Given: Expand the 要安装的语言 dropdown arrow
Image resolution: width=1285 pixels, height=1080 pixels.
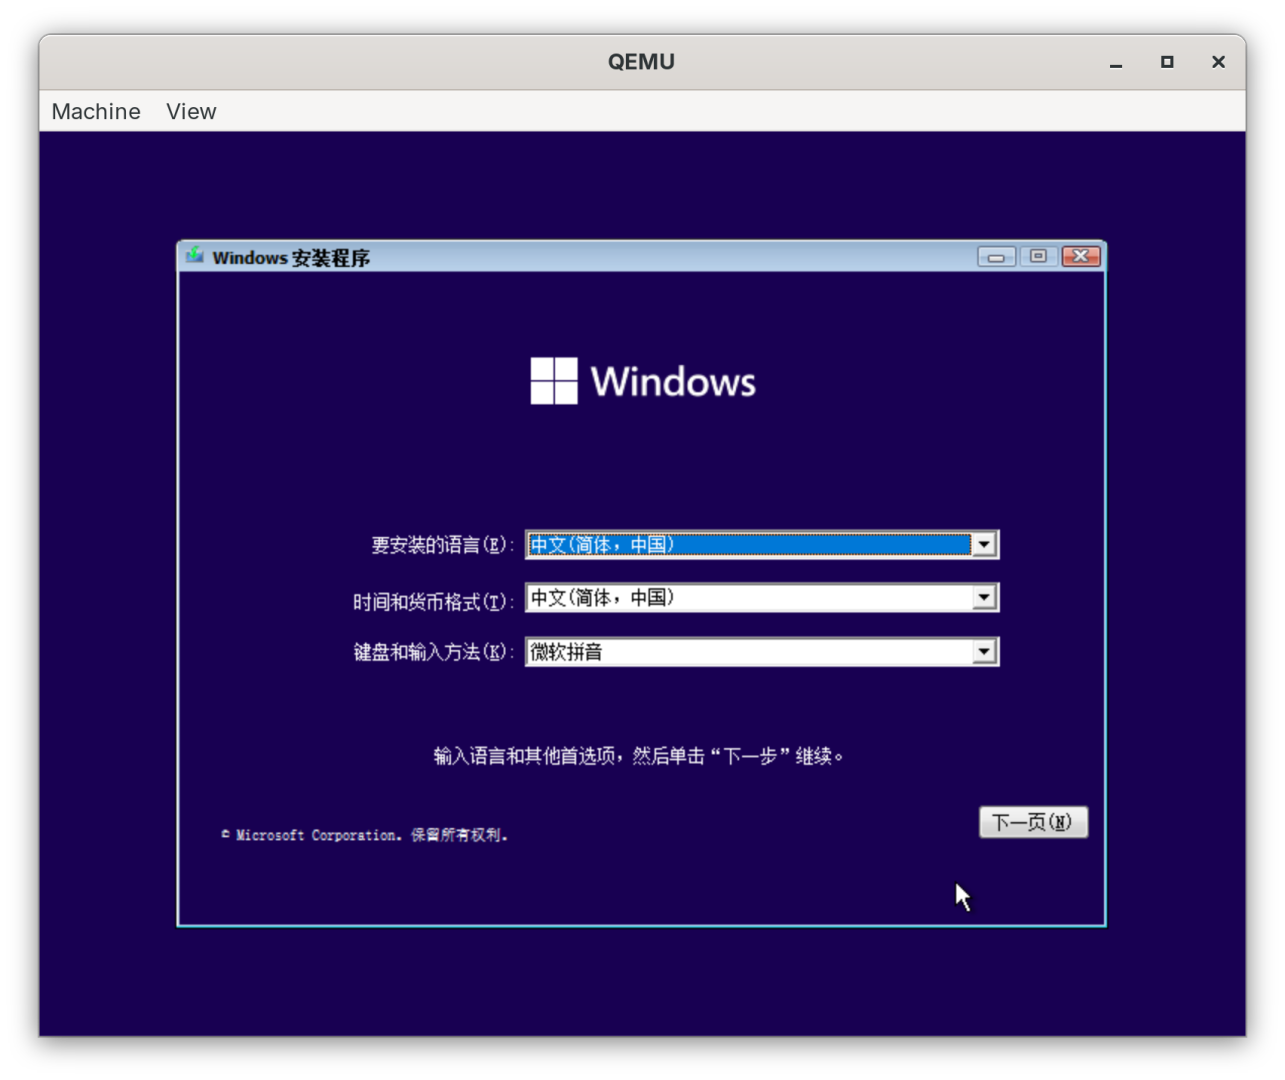Looking at the screenshot, I should tap(984, 544).
